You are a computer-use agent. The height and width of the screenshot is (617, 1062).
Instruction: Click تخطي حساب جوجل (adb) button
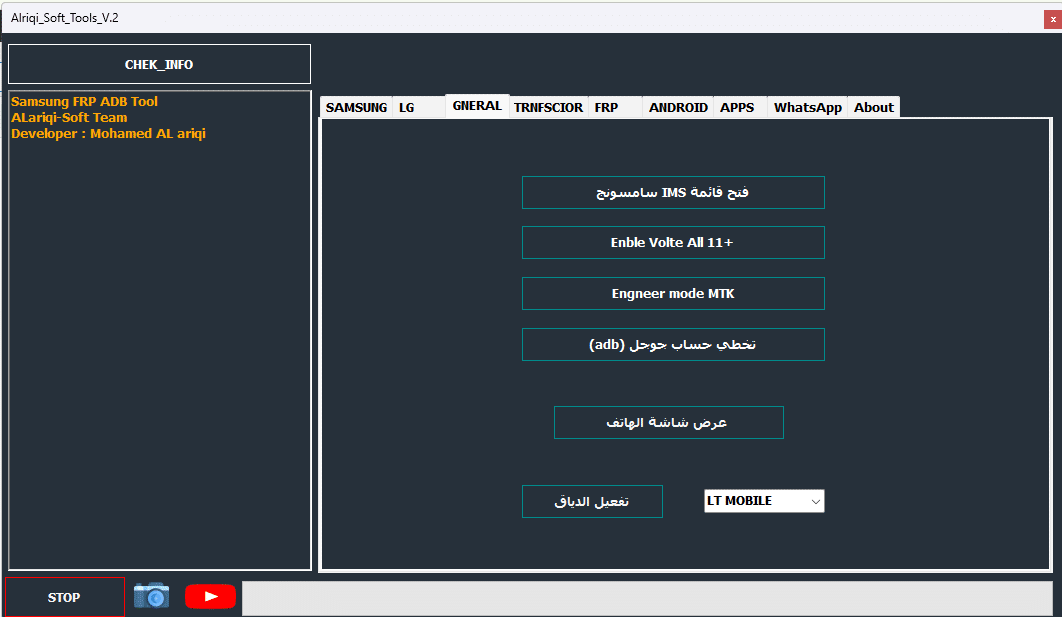[x=673, y=344]
